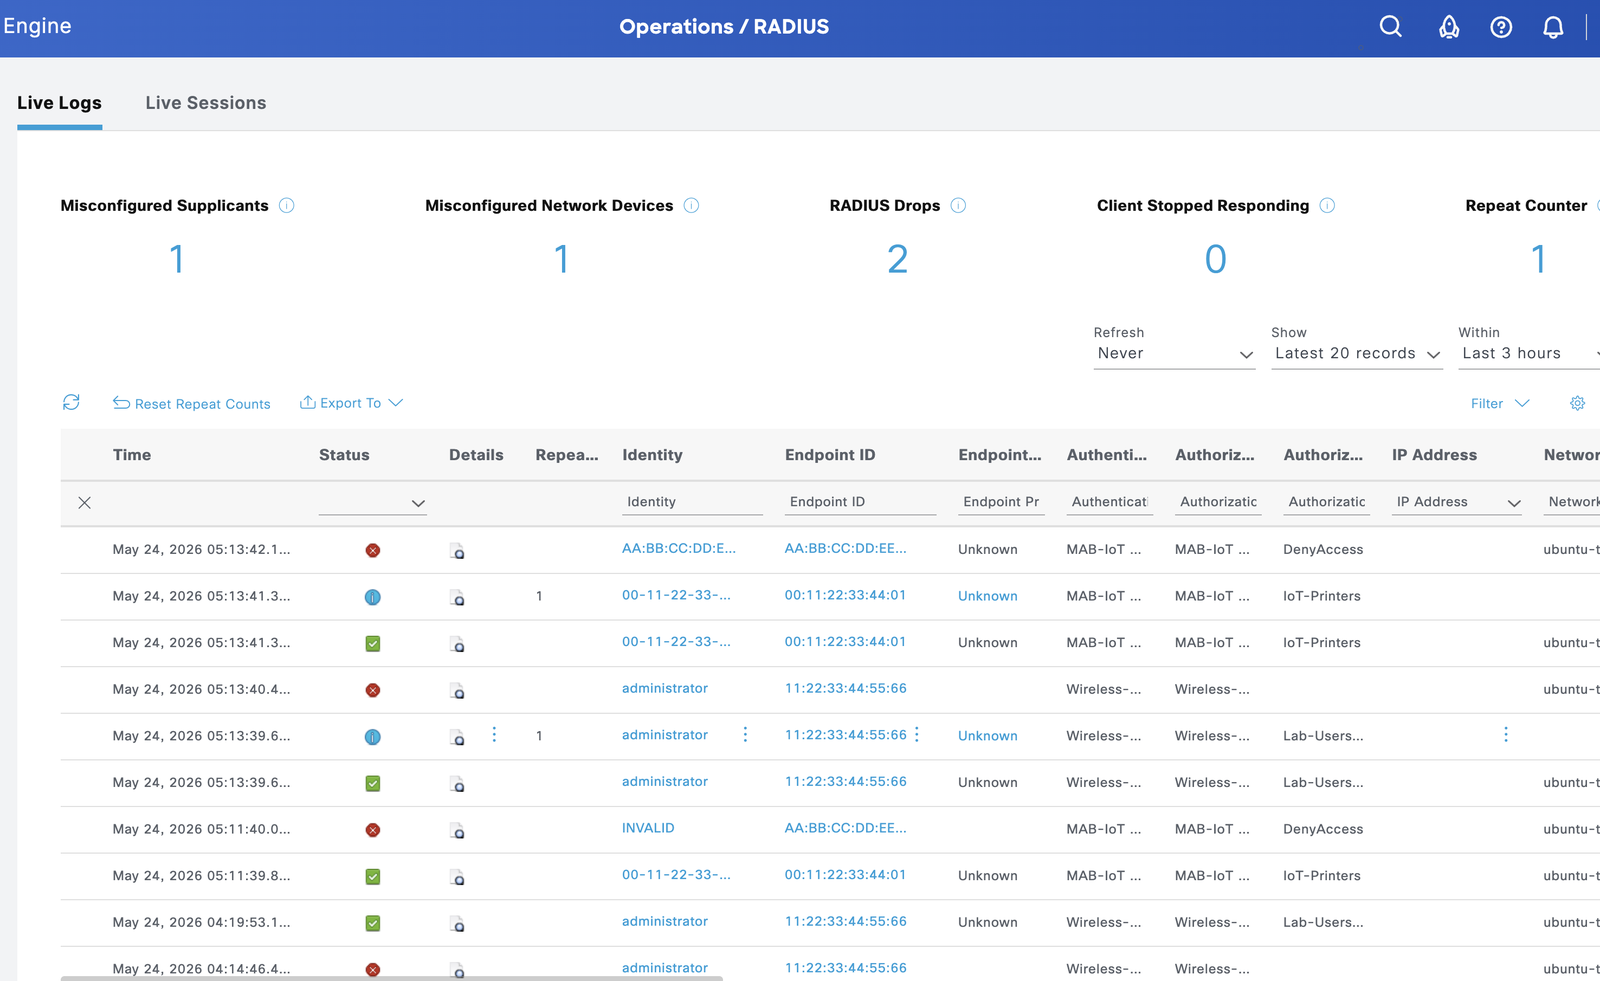Open three-dot menu after endpoint 11:22:33:44:55:66
Viewport: 1600px width, 981px height.
(917, 735)
